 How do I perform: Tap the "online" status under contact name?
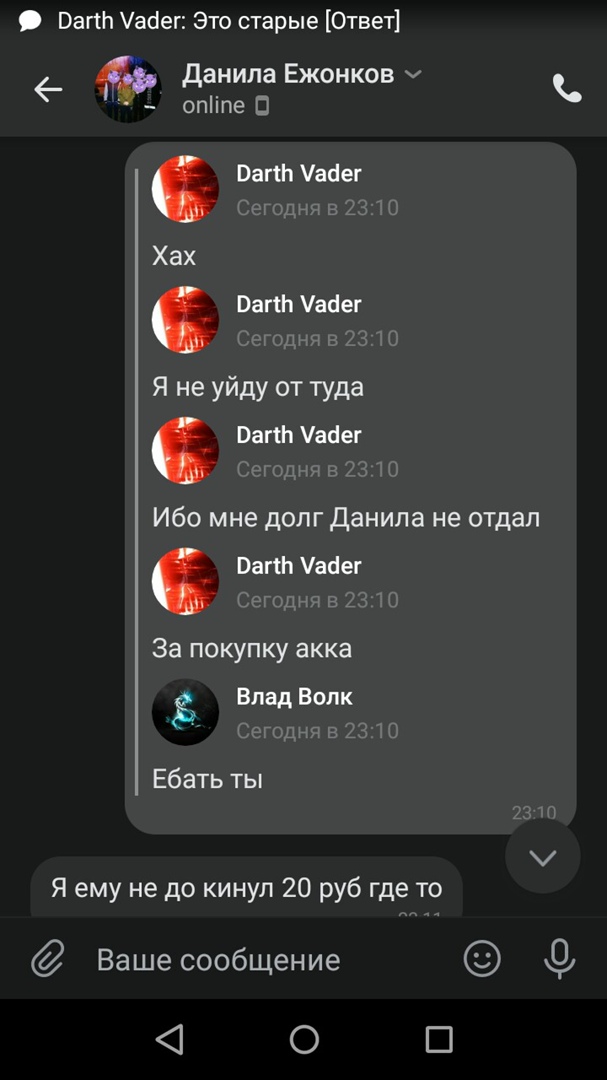[213, 105]
